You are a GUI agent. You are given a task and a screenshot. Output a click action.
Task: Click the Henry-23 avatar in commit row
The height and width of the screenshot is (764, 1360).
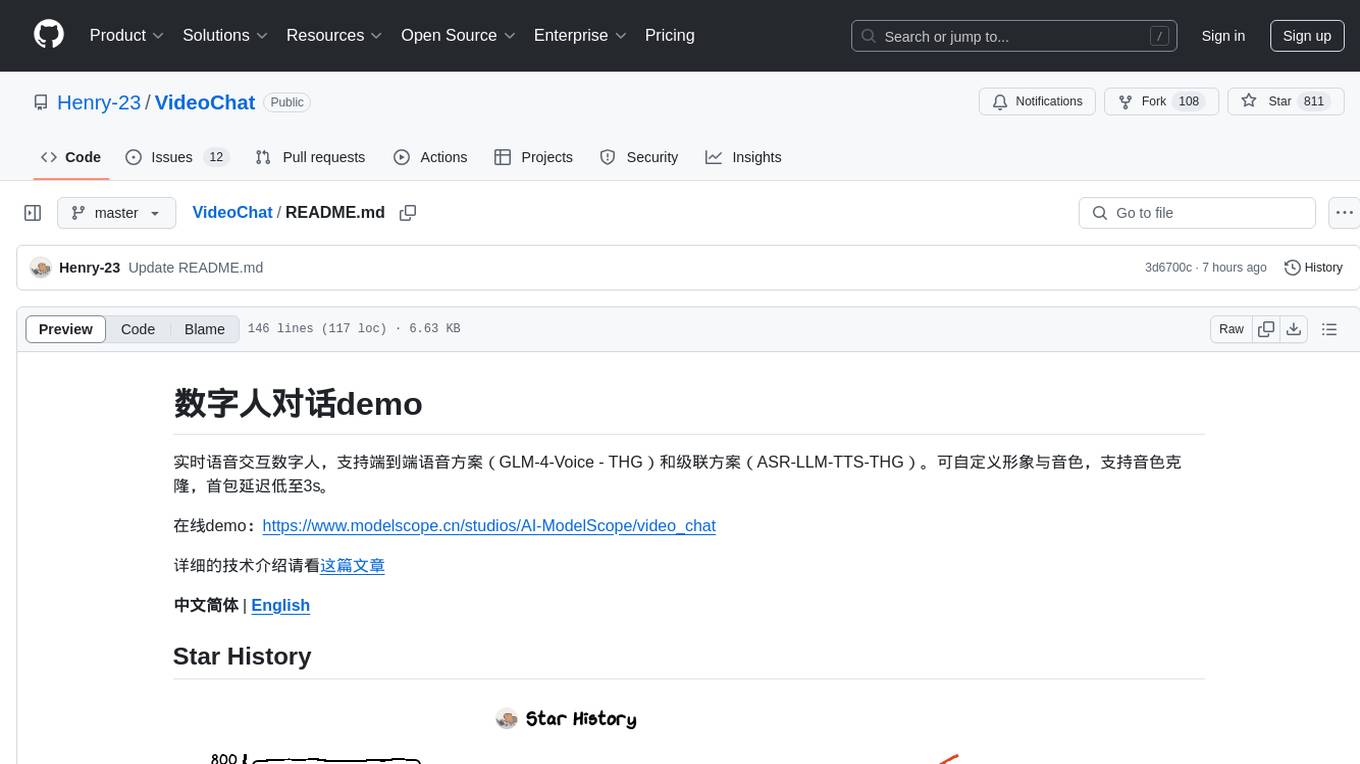click(41, 267)
